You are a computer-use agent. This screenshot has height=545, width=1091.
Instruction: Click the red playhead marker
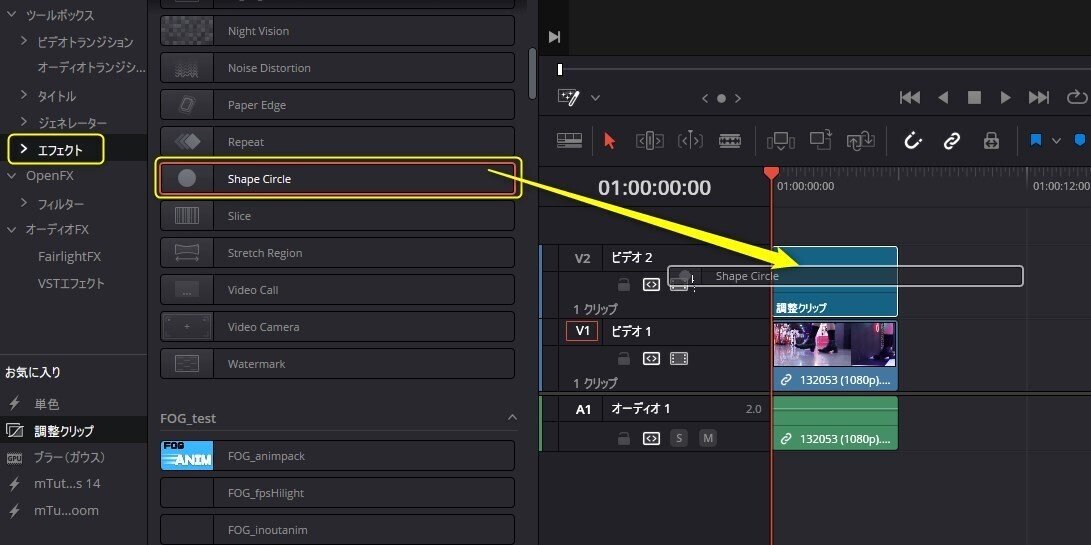(771, 172)
